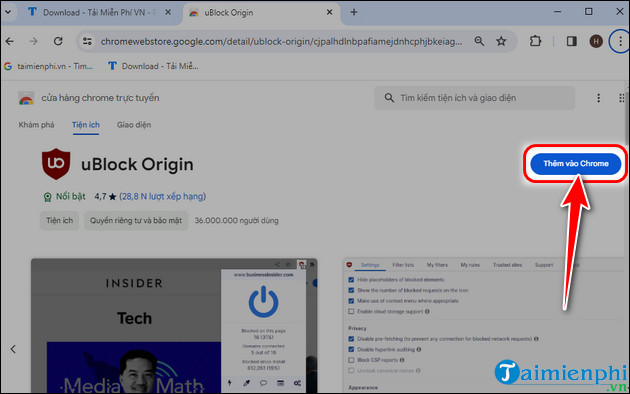Click the browser forward arrow
This screenshot has width=630, height=394.
tap(34, 41)
